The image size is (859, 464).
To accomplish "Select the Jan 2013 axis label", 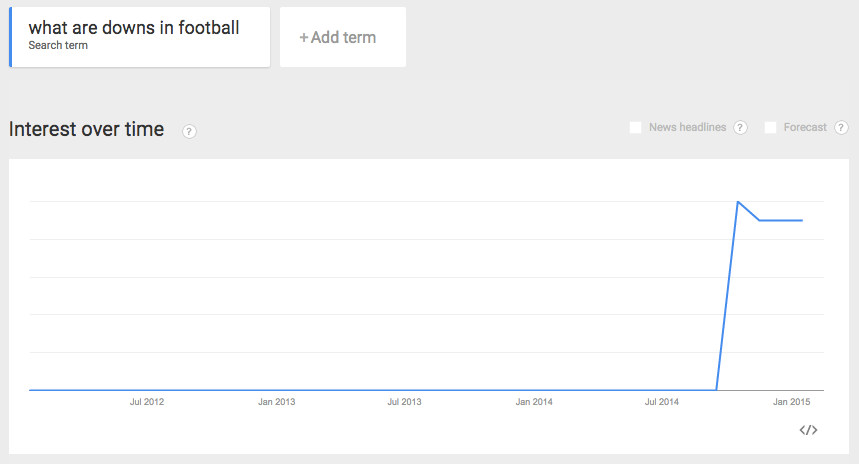I will pos(276,402).
